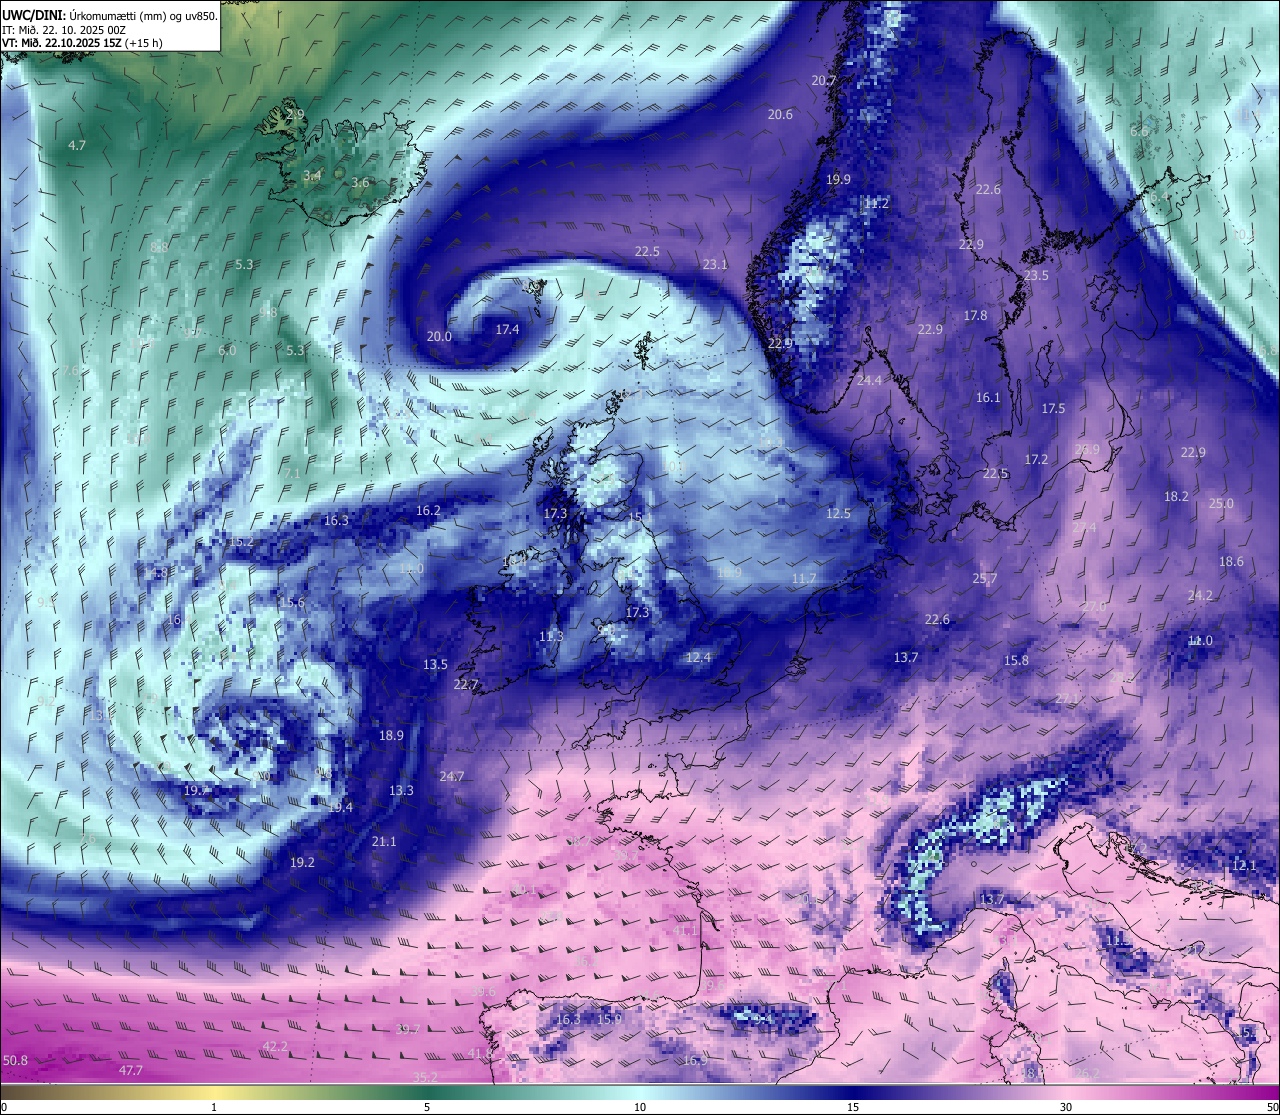Click the legend tick label 50

[1272, 1107]
